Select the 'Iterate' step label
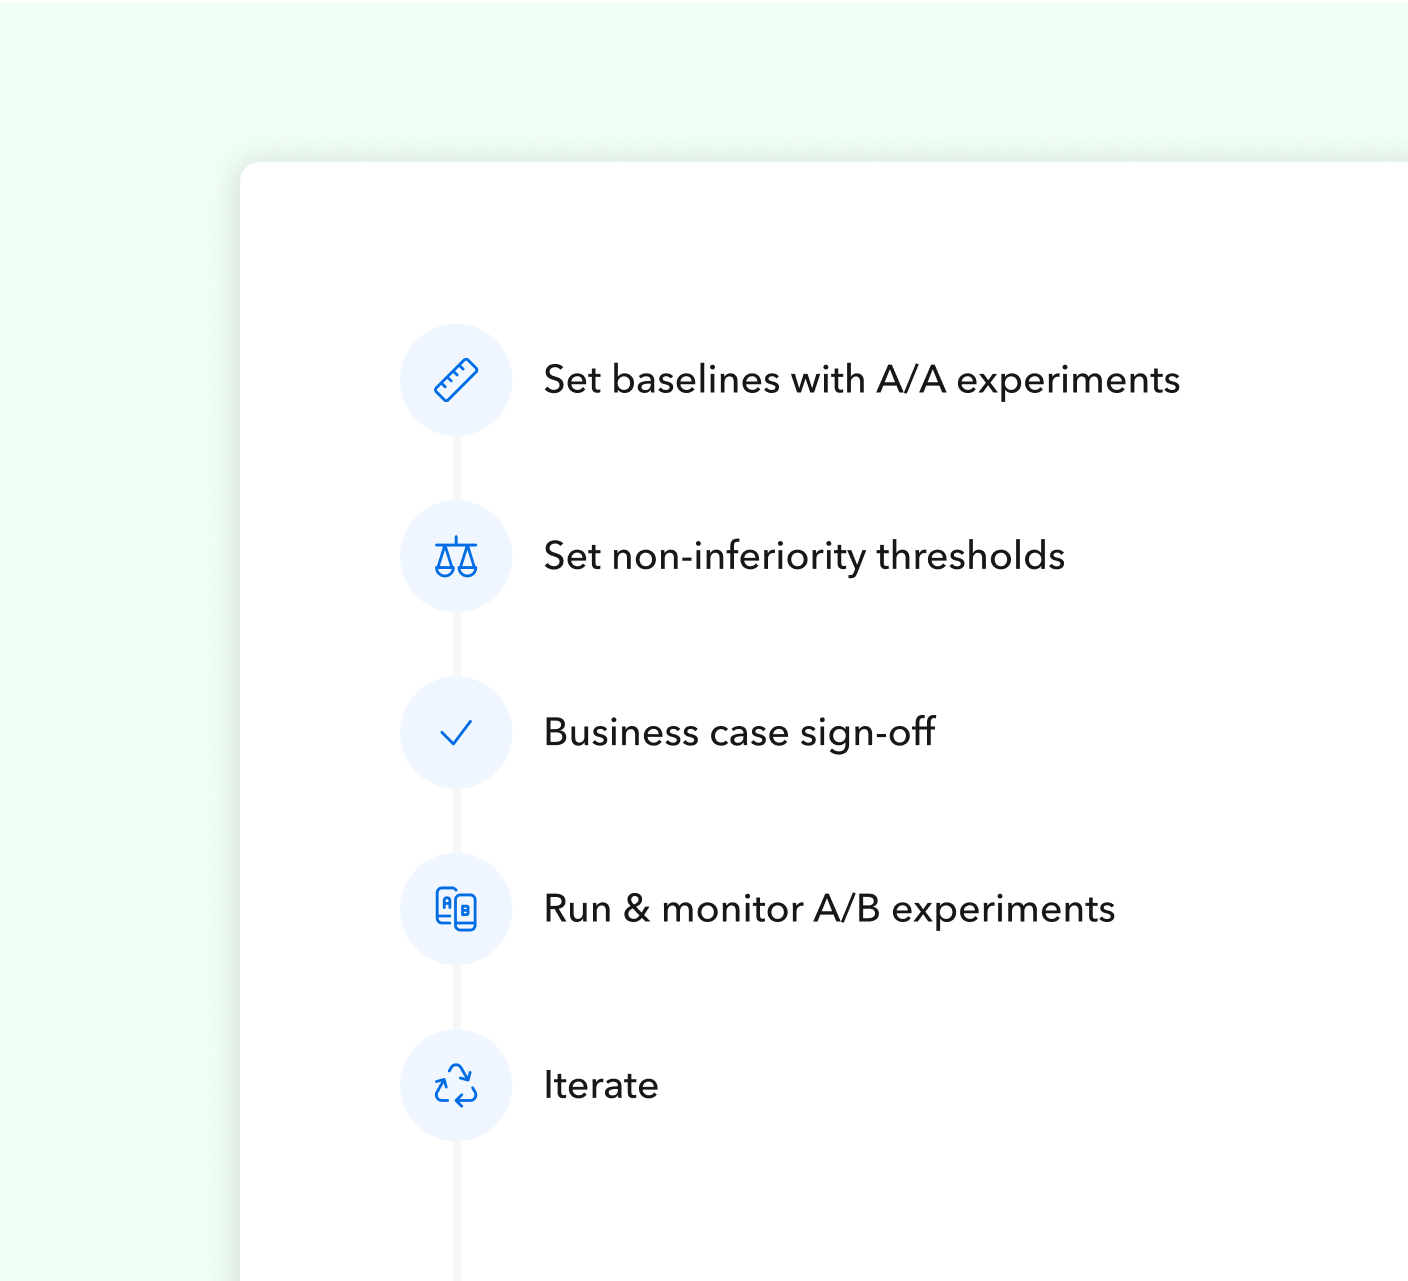Image resolution: width=1408 pixels, height=1281 pixels. click(x=600, y=1085)
